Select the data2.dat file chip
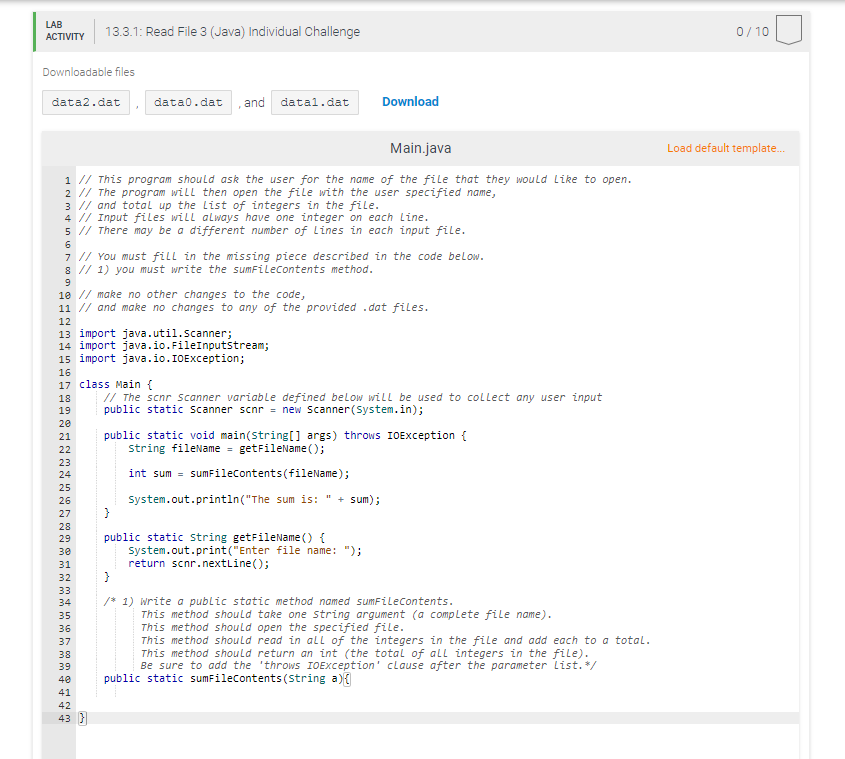This screenshot has height=759, width=845. 85,101
